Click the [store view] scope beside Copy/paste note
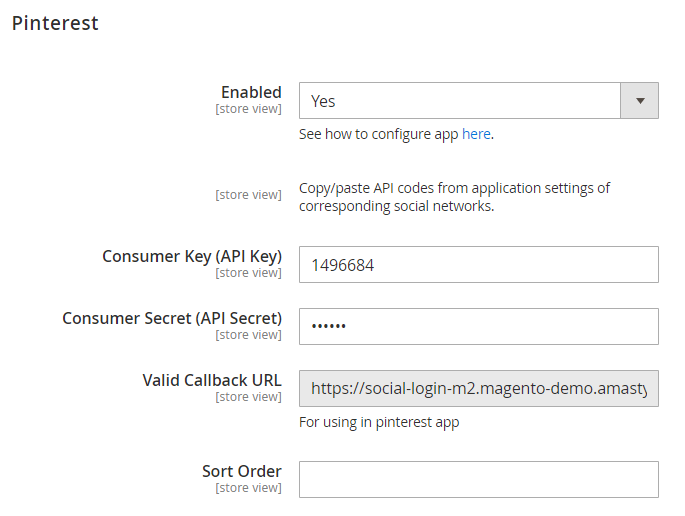 (x=249, y=195)
